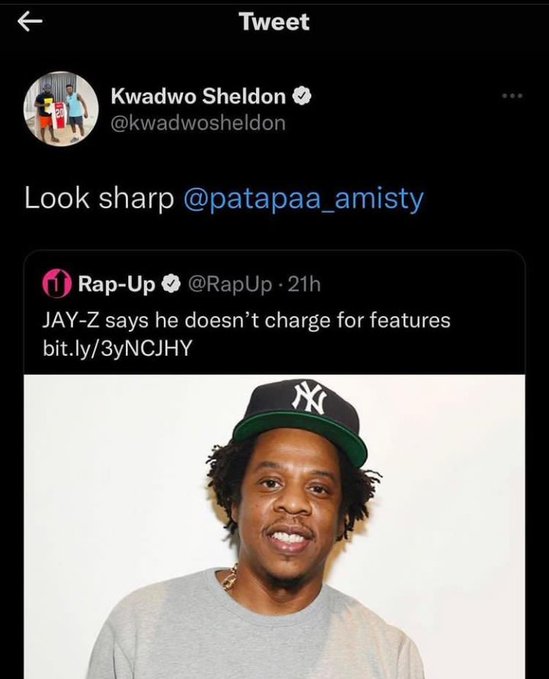Follow the bit.ly/3yNCJHY link
Image resolution: width=549 pixels, height=679 pixels.
click(x=117, y=349)
